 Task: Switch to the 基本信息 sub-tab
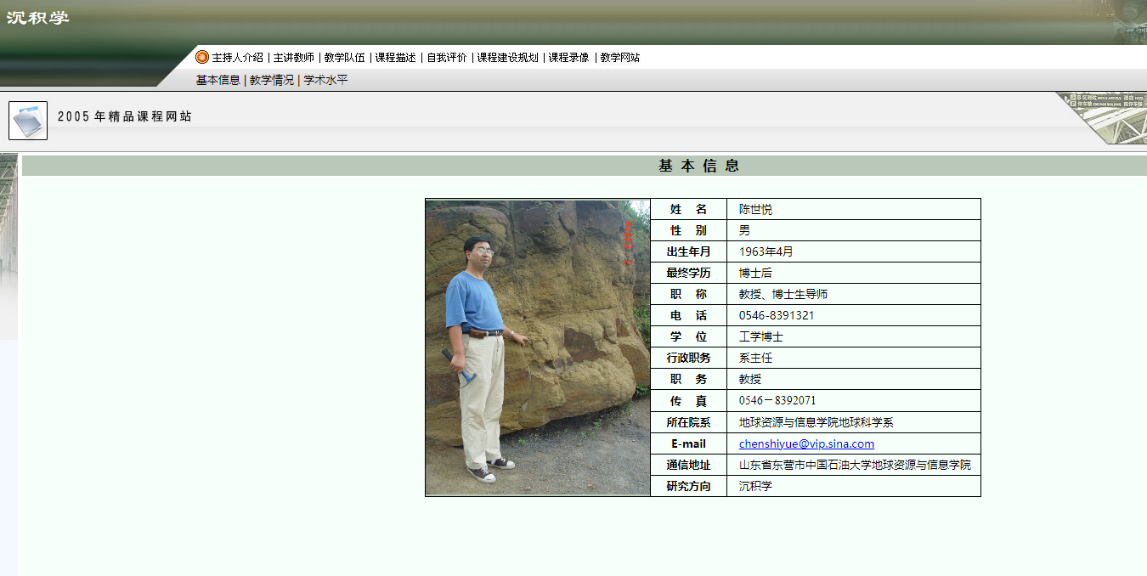coord(218,80)
